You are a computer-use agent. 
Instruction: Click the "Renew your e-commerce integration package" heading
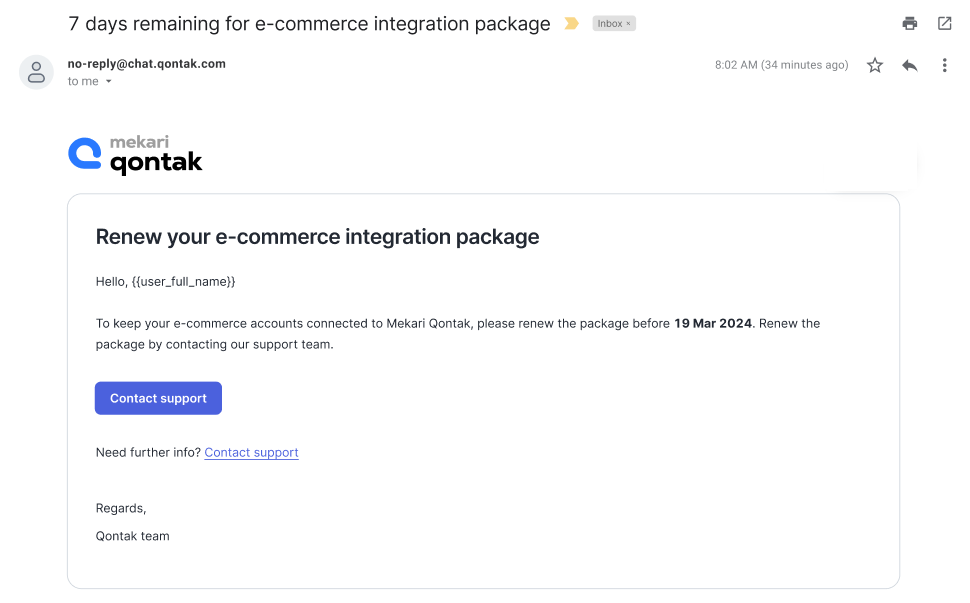pos(317,237)
